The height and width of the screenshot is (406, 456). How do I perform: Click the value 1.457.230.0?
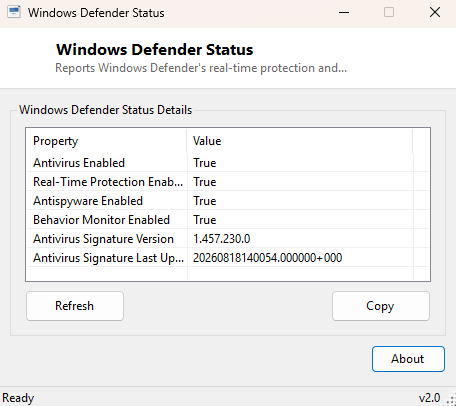(x=222, y=239)
